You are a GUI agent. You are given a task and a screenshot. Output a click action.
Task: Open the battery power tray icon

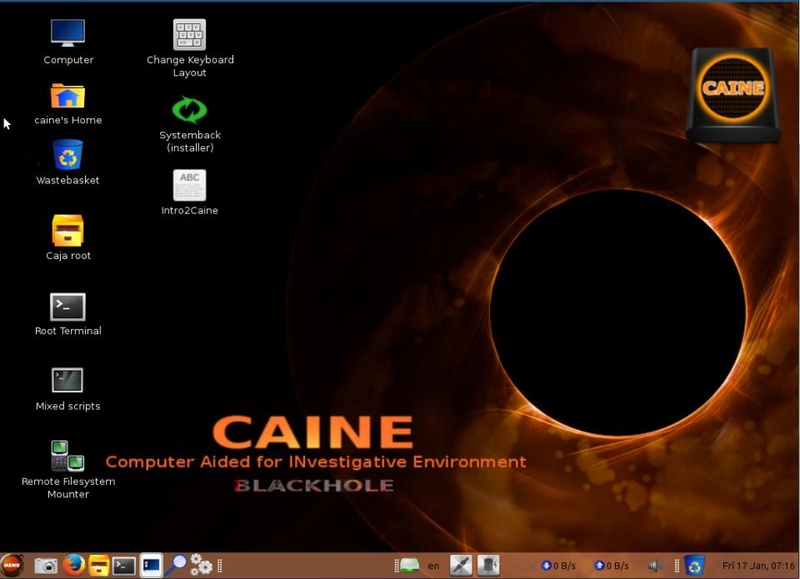tap(489, 565)
